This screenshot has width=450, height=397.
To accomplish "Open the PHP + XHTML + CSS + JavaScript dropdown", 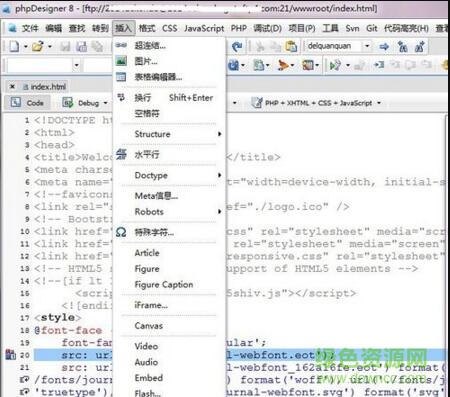I will point(379,103).
